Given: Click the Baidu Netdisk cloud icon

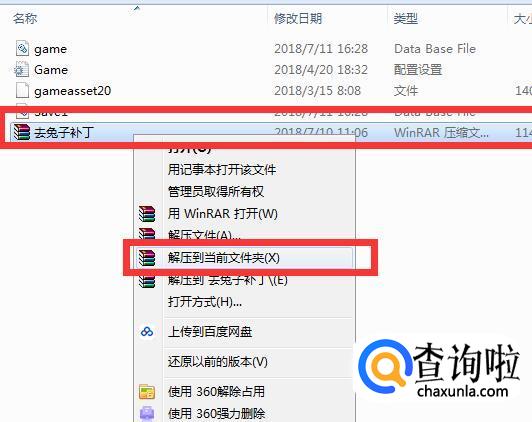Looking at the screenshot, I should tap(147, 331).
